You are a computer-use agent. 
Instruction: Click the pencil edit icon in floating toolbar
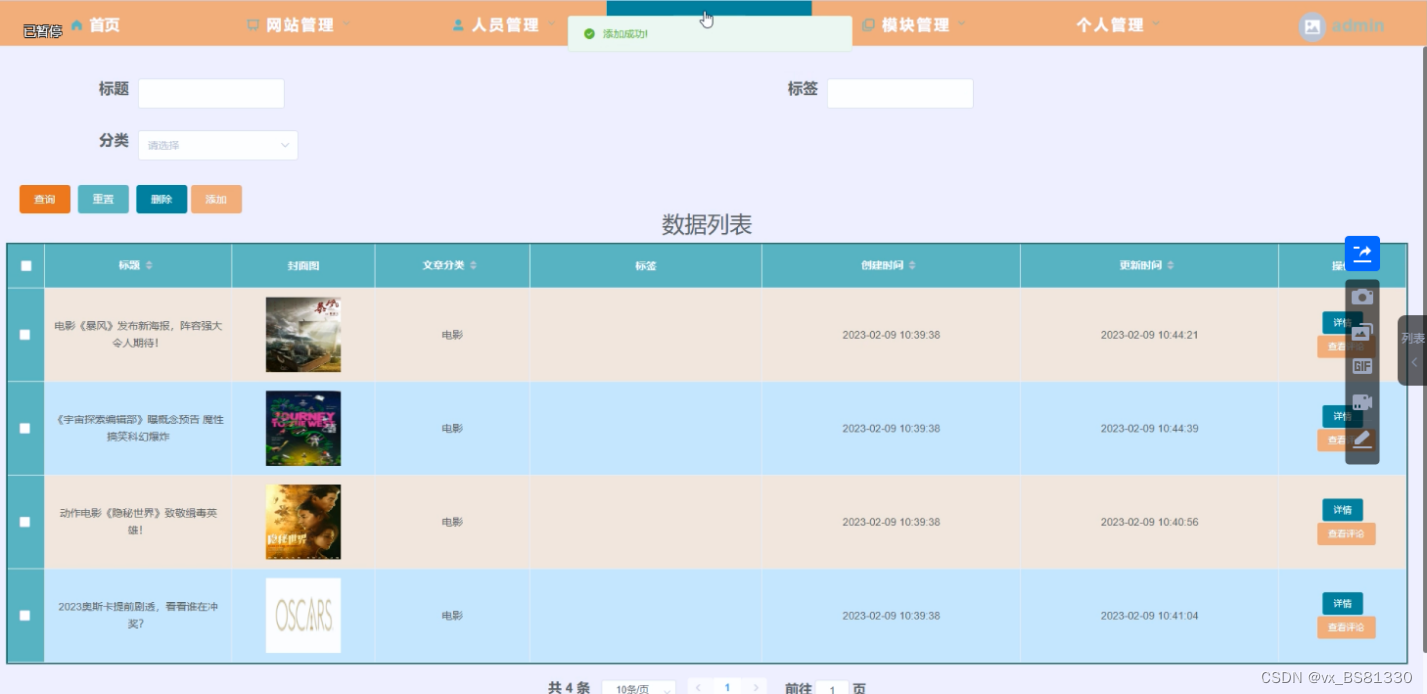tap(1362, 438)
